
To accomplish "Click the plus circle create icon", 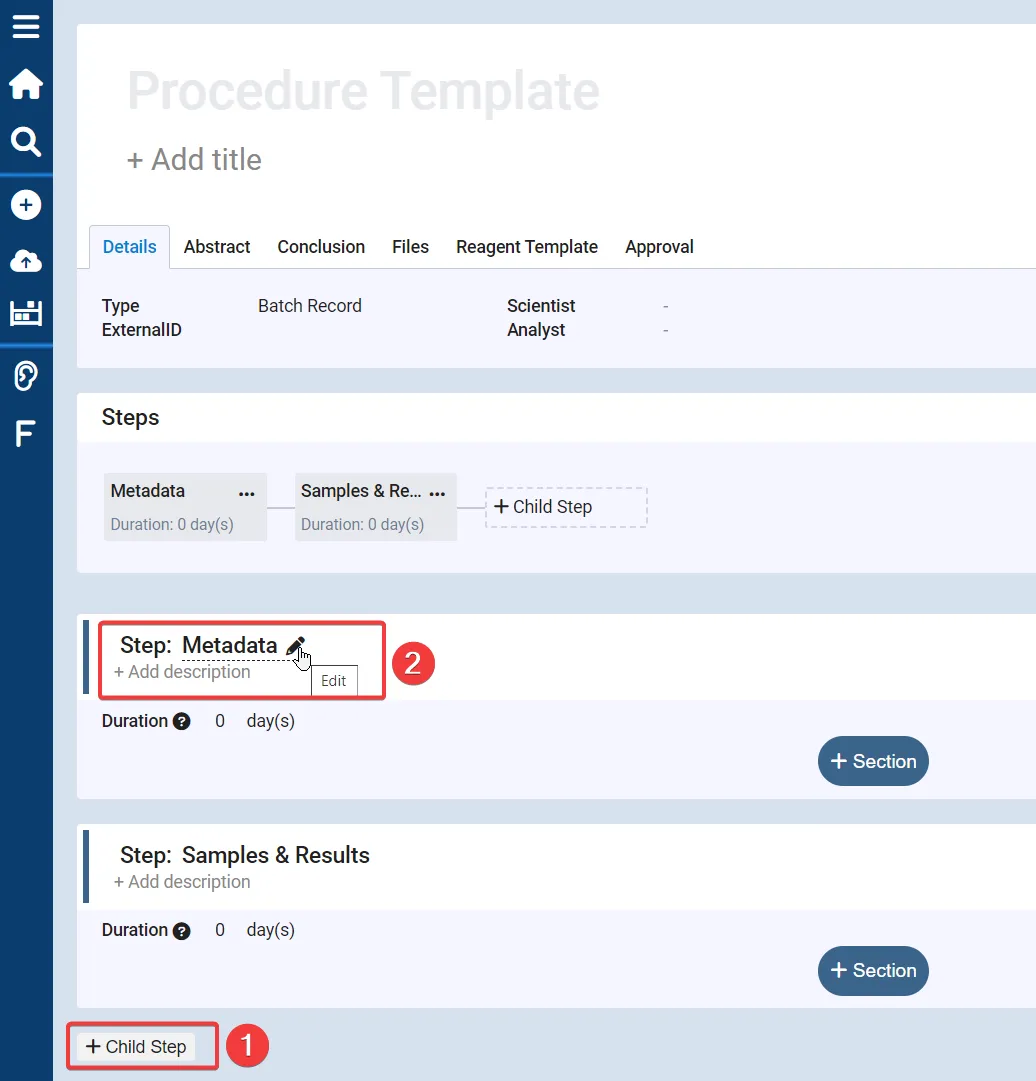I will (26, 205).
